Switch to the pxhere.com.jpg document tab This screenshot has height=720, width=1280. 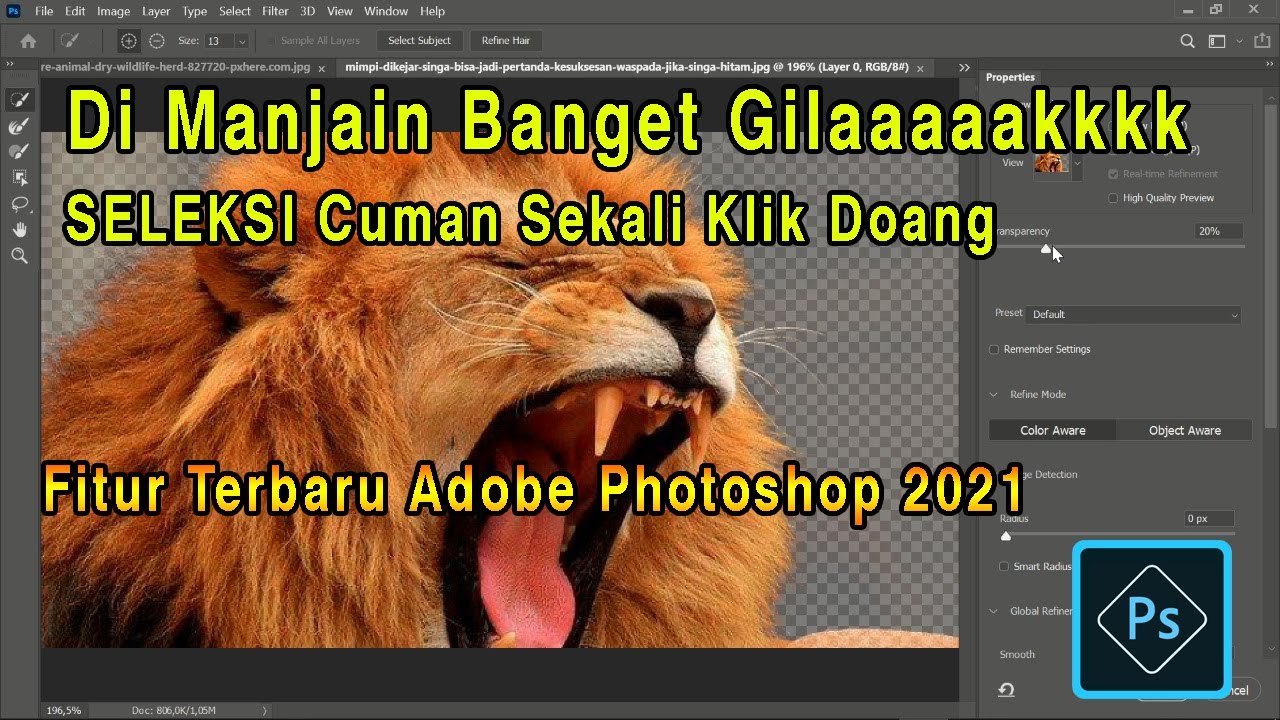[175, 67]
